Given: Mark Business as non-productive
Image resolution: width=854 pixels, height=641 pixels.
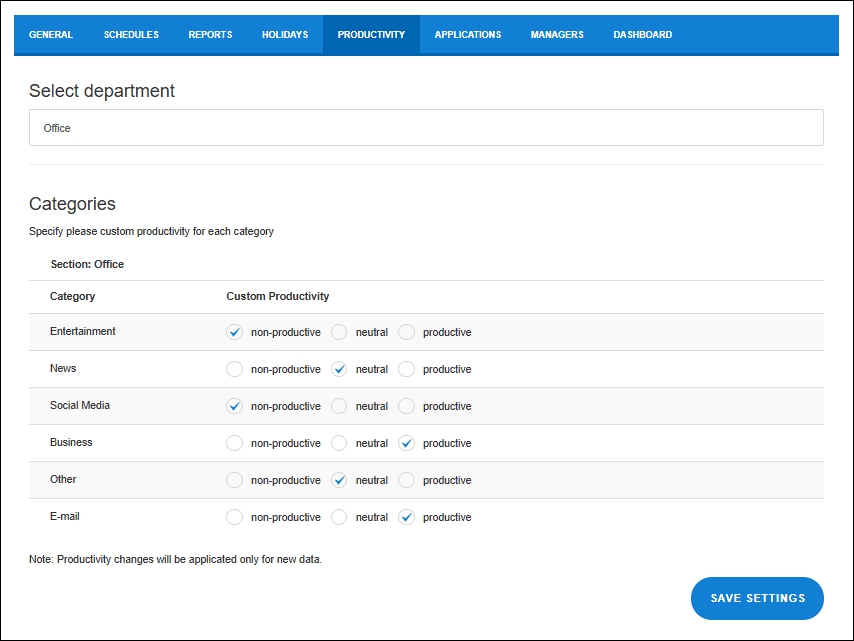Looking at the screenshot, I should (x=234, y=443).
